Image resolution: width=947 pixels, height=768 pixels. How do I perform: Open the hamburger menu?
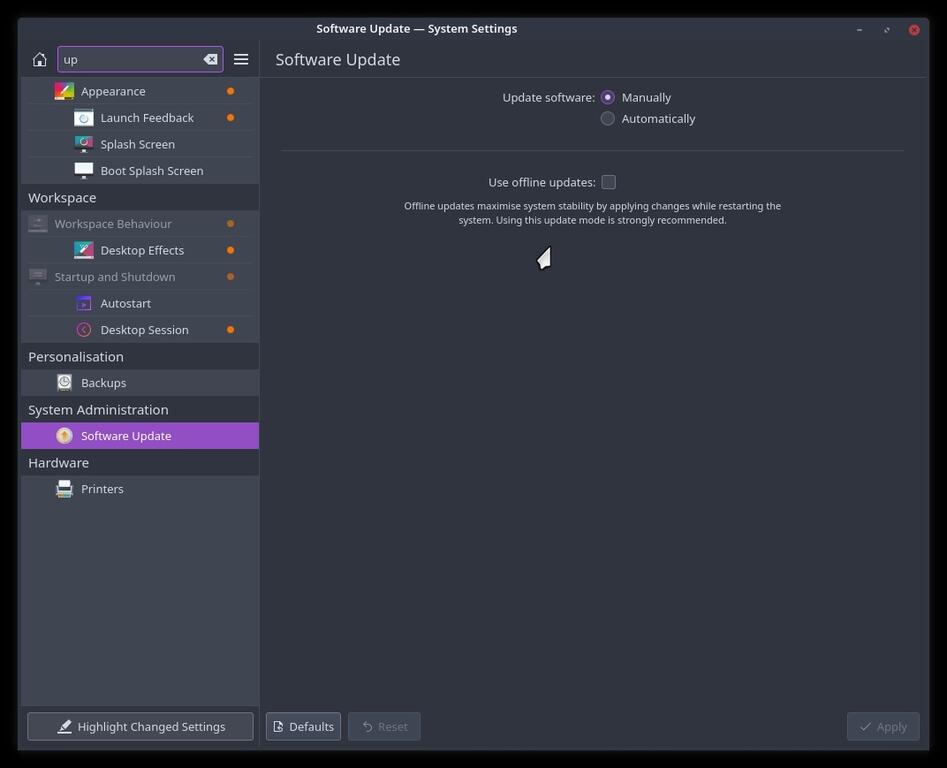pos(241,60)
